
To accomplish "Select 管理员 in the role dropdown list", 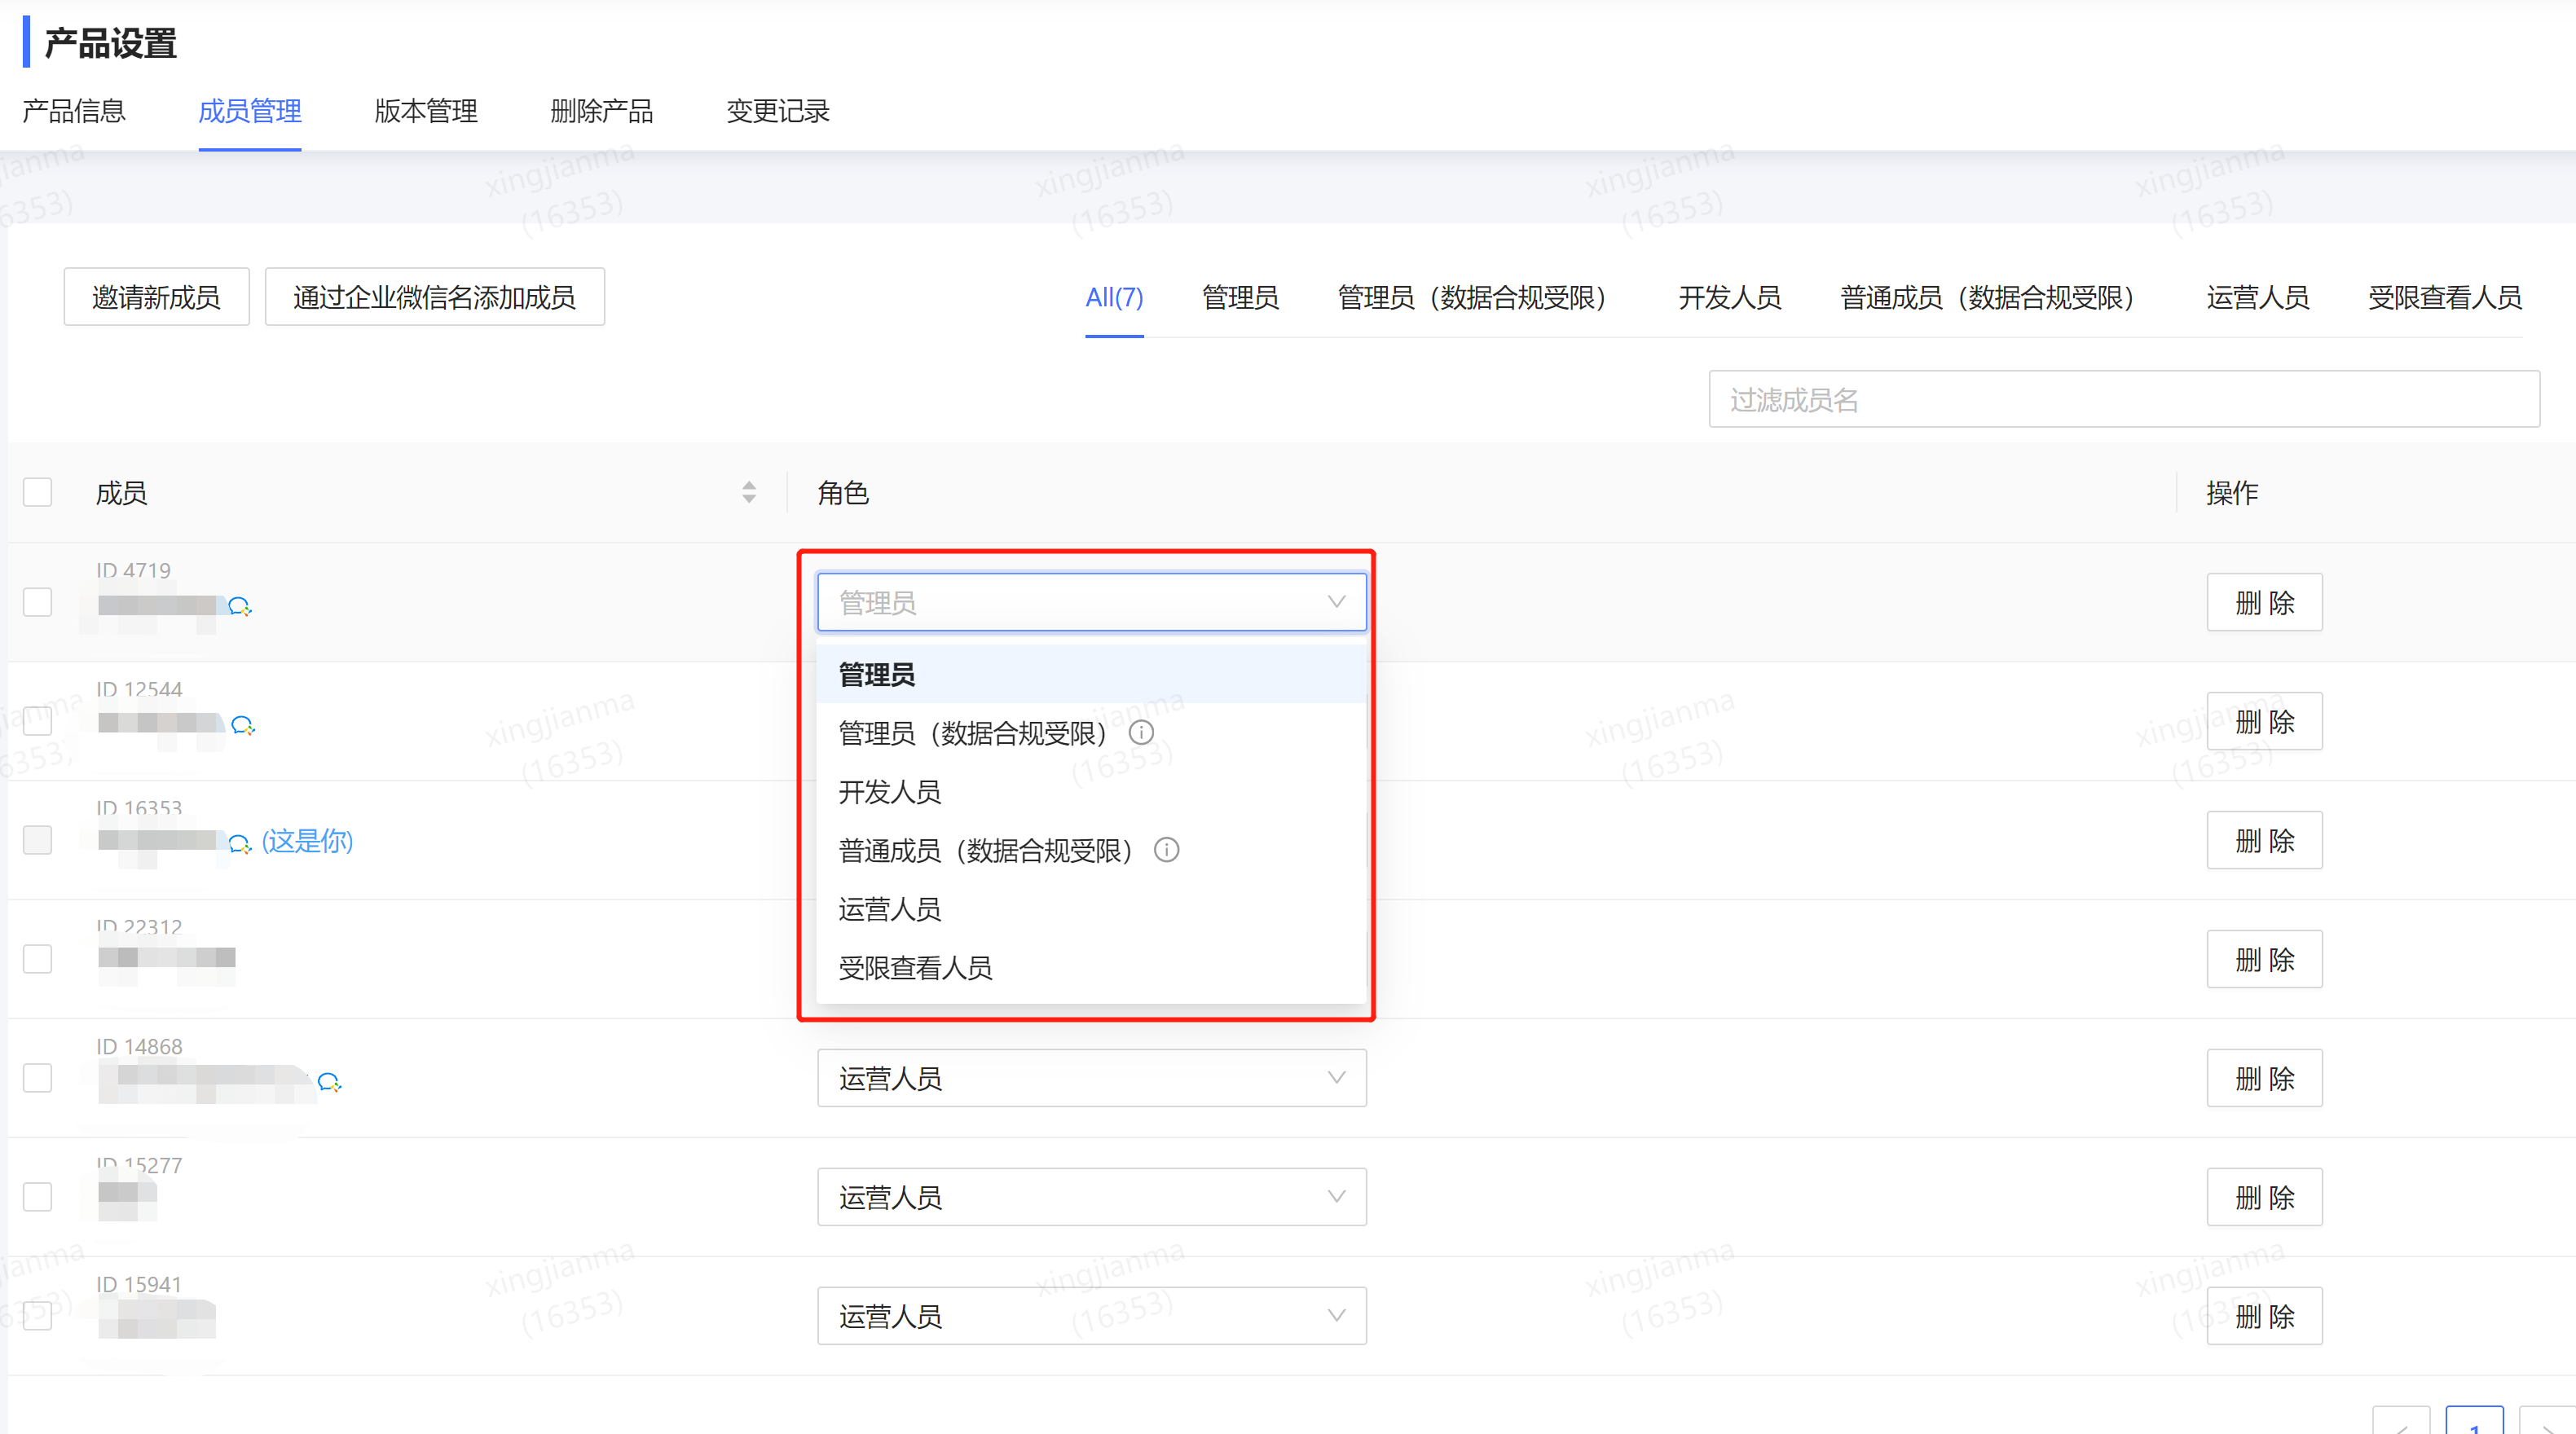I will pos(1092,674).
